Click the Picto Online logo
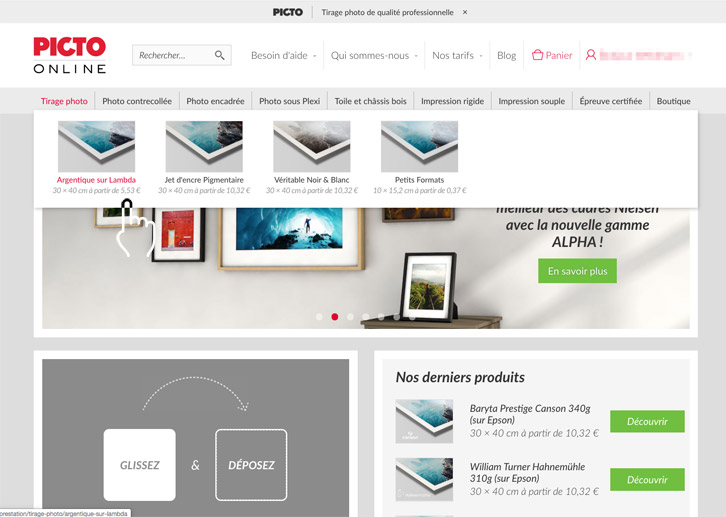The height and width of the screenshot is (517, 726). (70, 55)
